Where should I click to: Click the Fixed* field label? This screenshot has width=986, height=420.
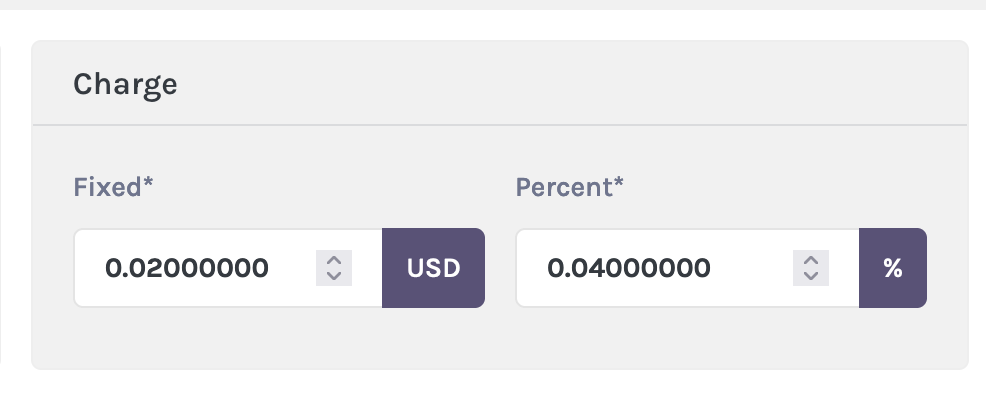pyautogui.click(x=107, y=187)
